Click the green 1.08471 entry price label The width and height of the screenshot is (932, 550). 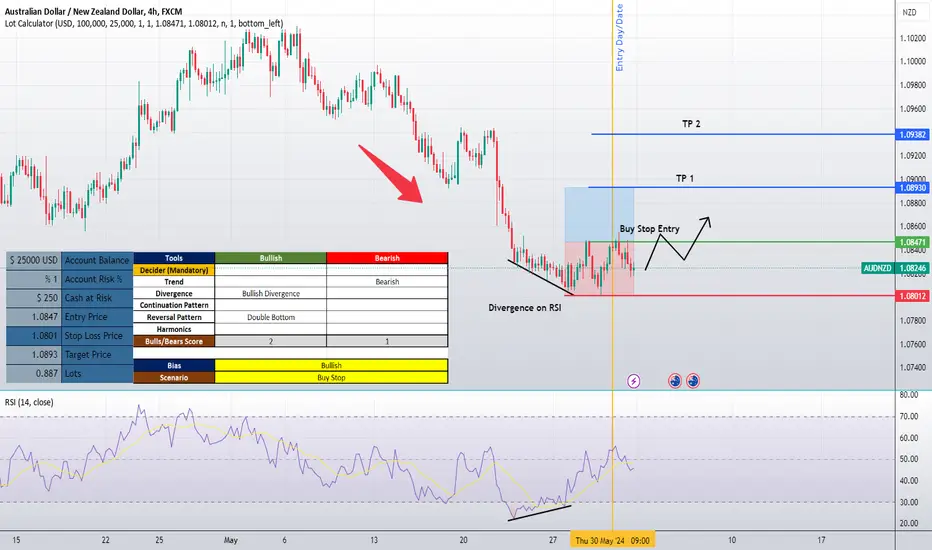[x=912, y=243]
